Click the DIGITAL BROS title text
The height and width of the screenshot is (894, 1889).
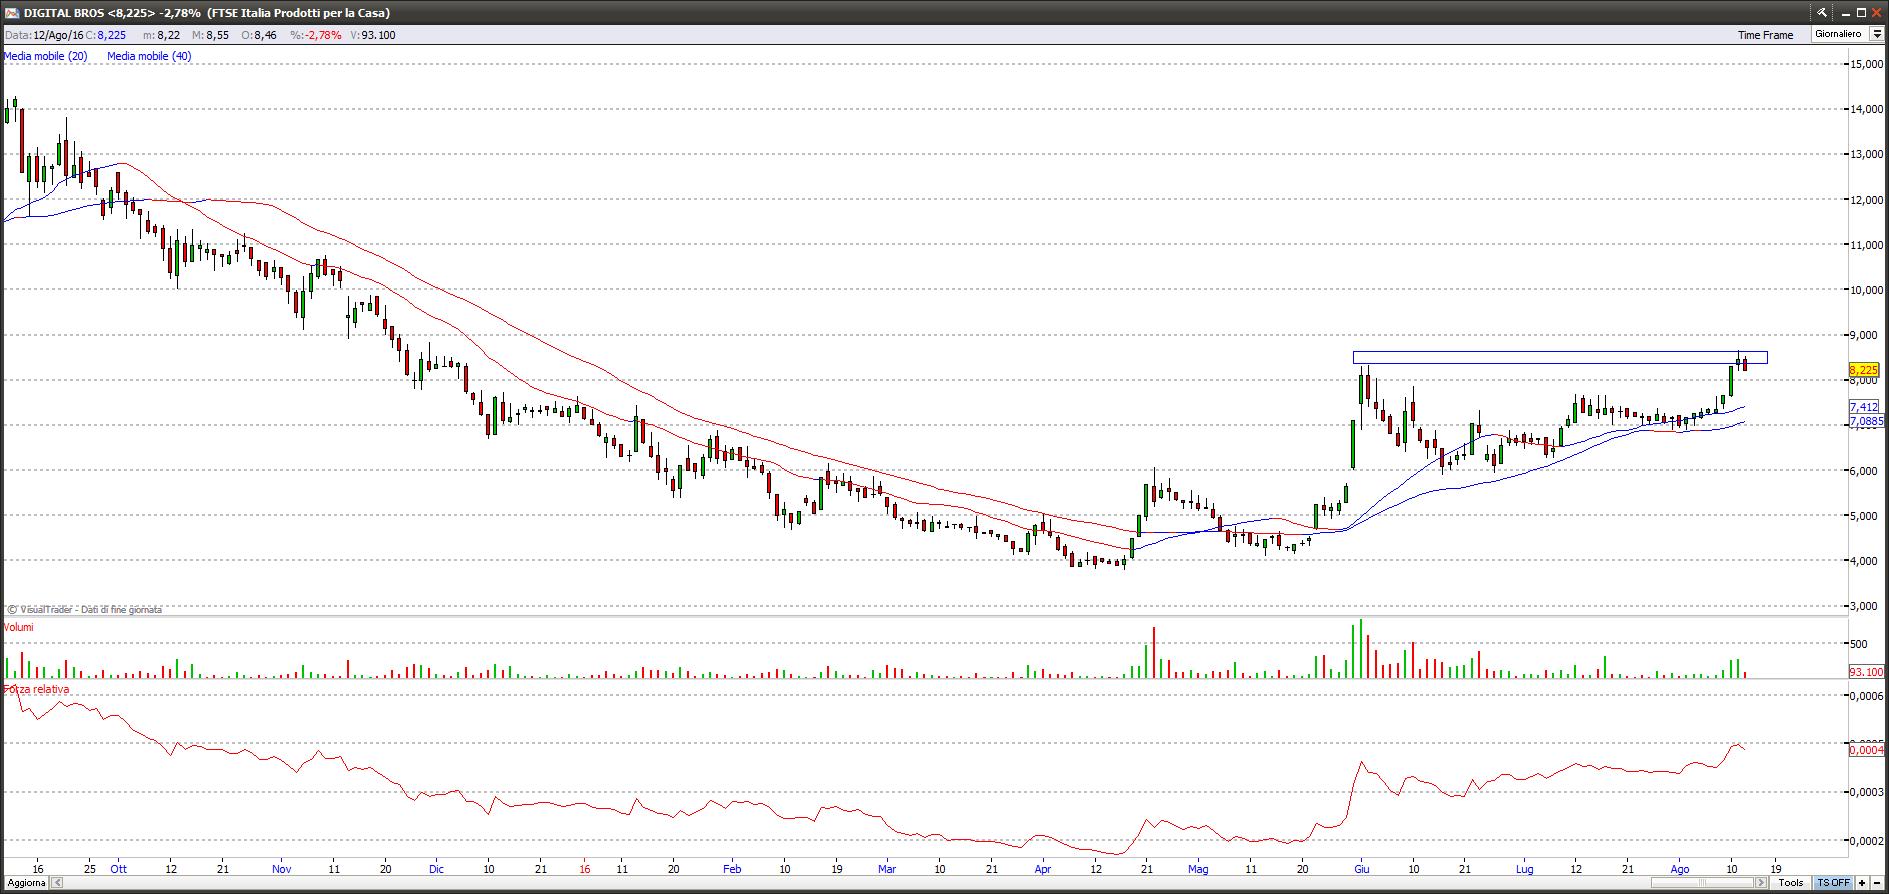63,13
